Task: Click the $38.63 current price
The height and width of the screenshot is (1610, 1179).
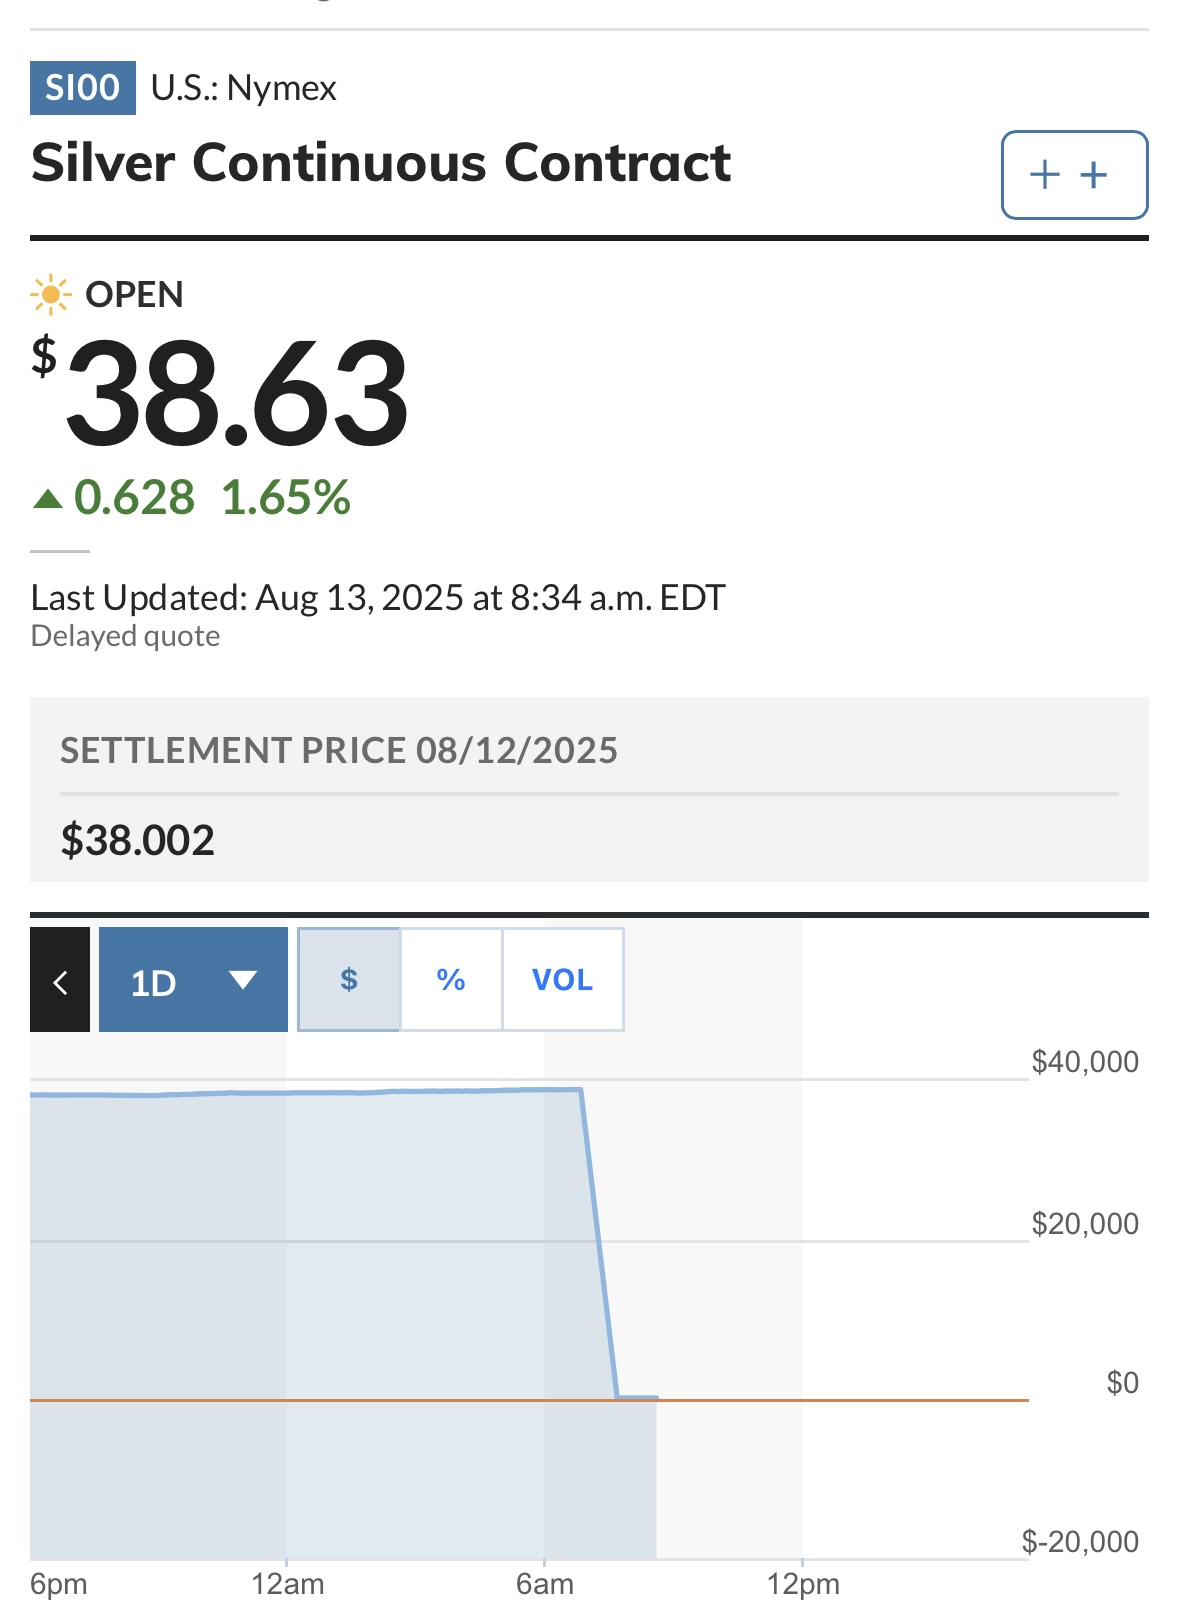Action: [x=220, y=393]
